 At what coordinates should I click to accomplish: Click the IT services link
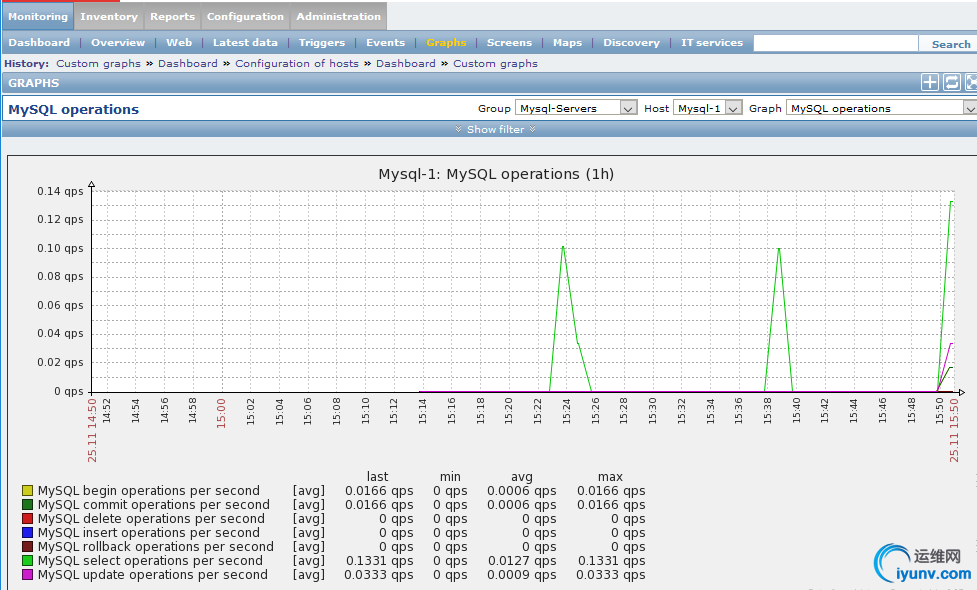pos(712,43)
